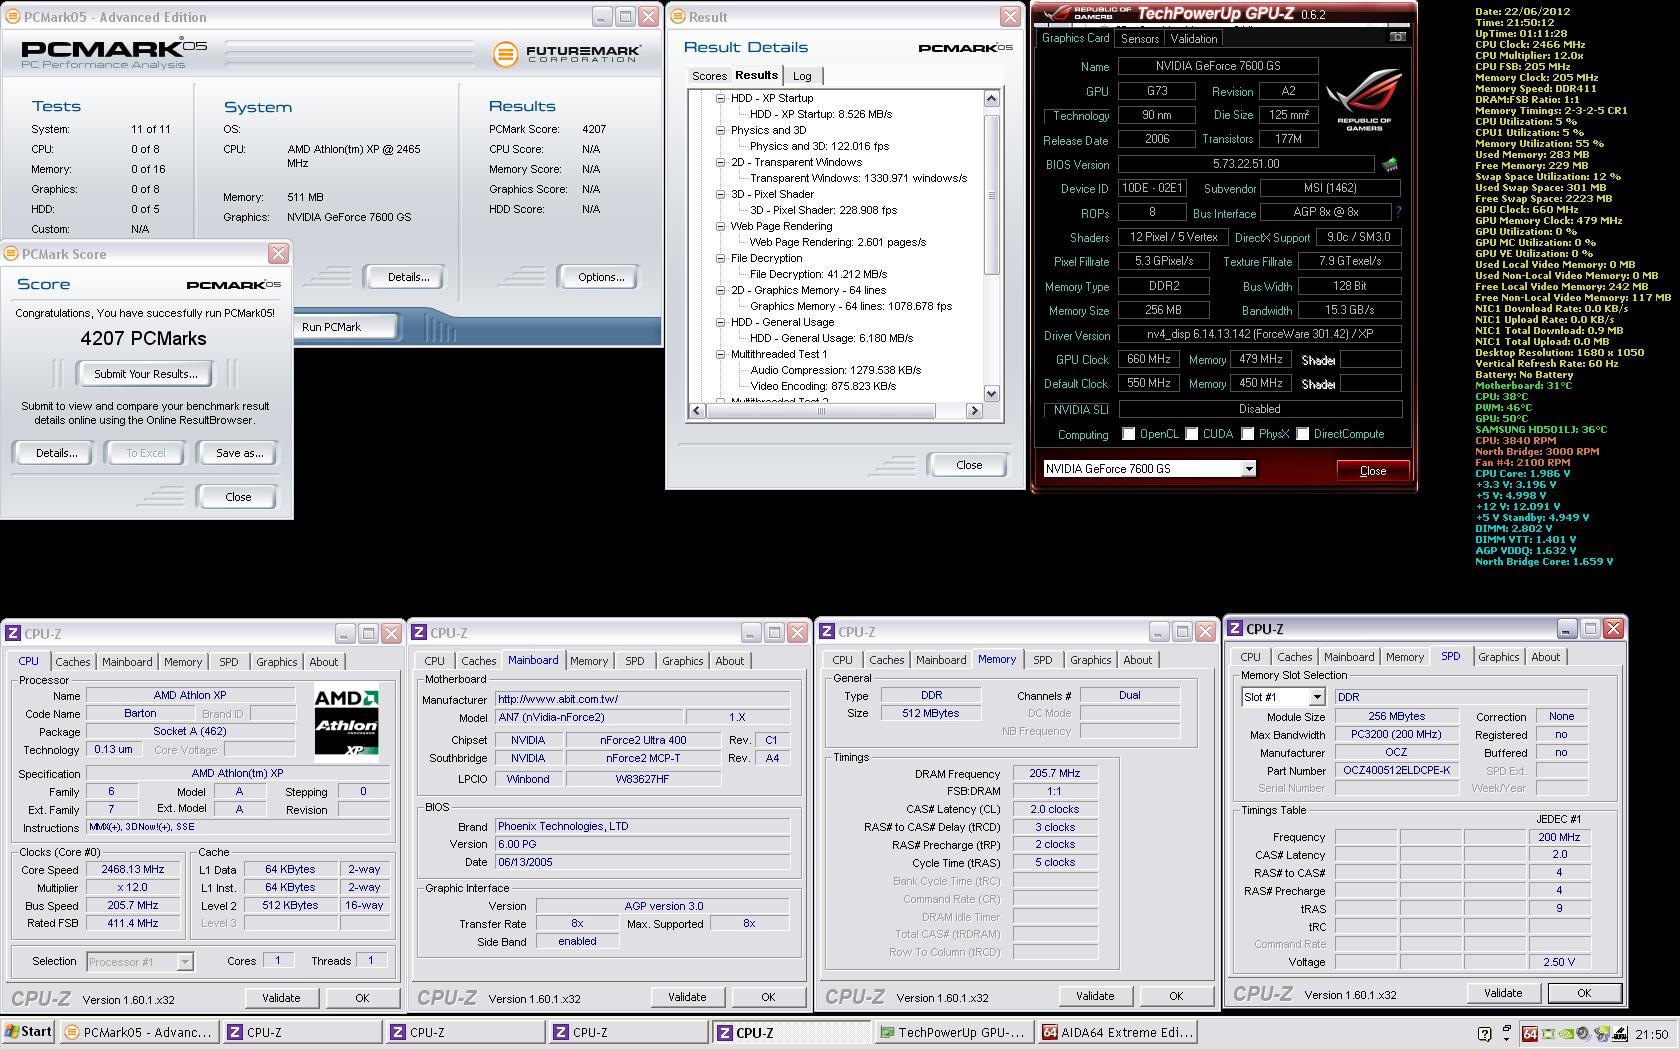Click Close button in Result Details window
The width and height of the screenshot is (1680, 1050).
point(969,465)
